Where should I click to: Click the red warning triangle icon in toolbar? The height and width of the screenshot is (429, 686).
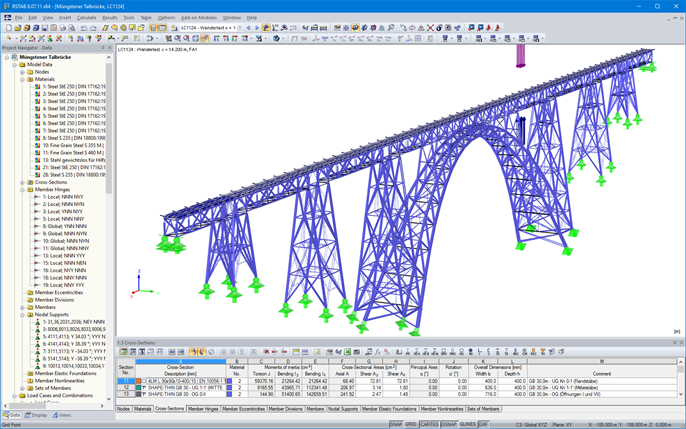421,28
